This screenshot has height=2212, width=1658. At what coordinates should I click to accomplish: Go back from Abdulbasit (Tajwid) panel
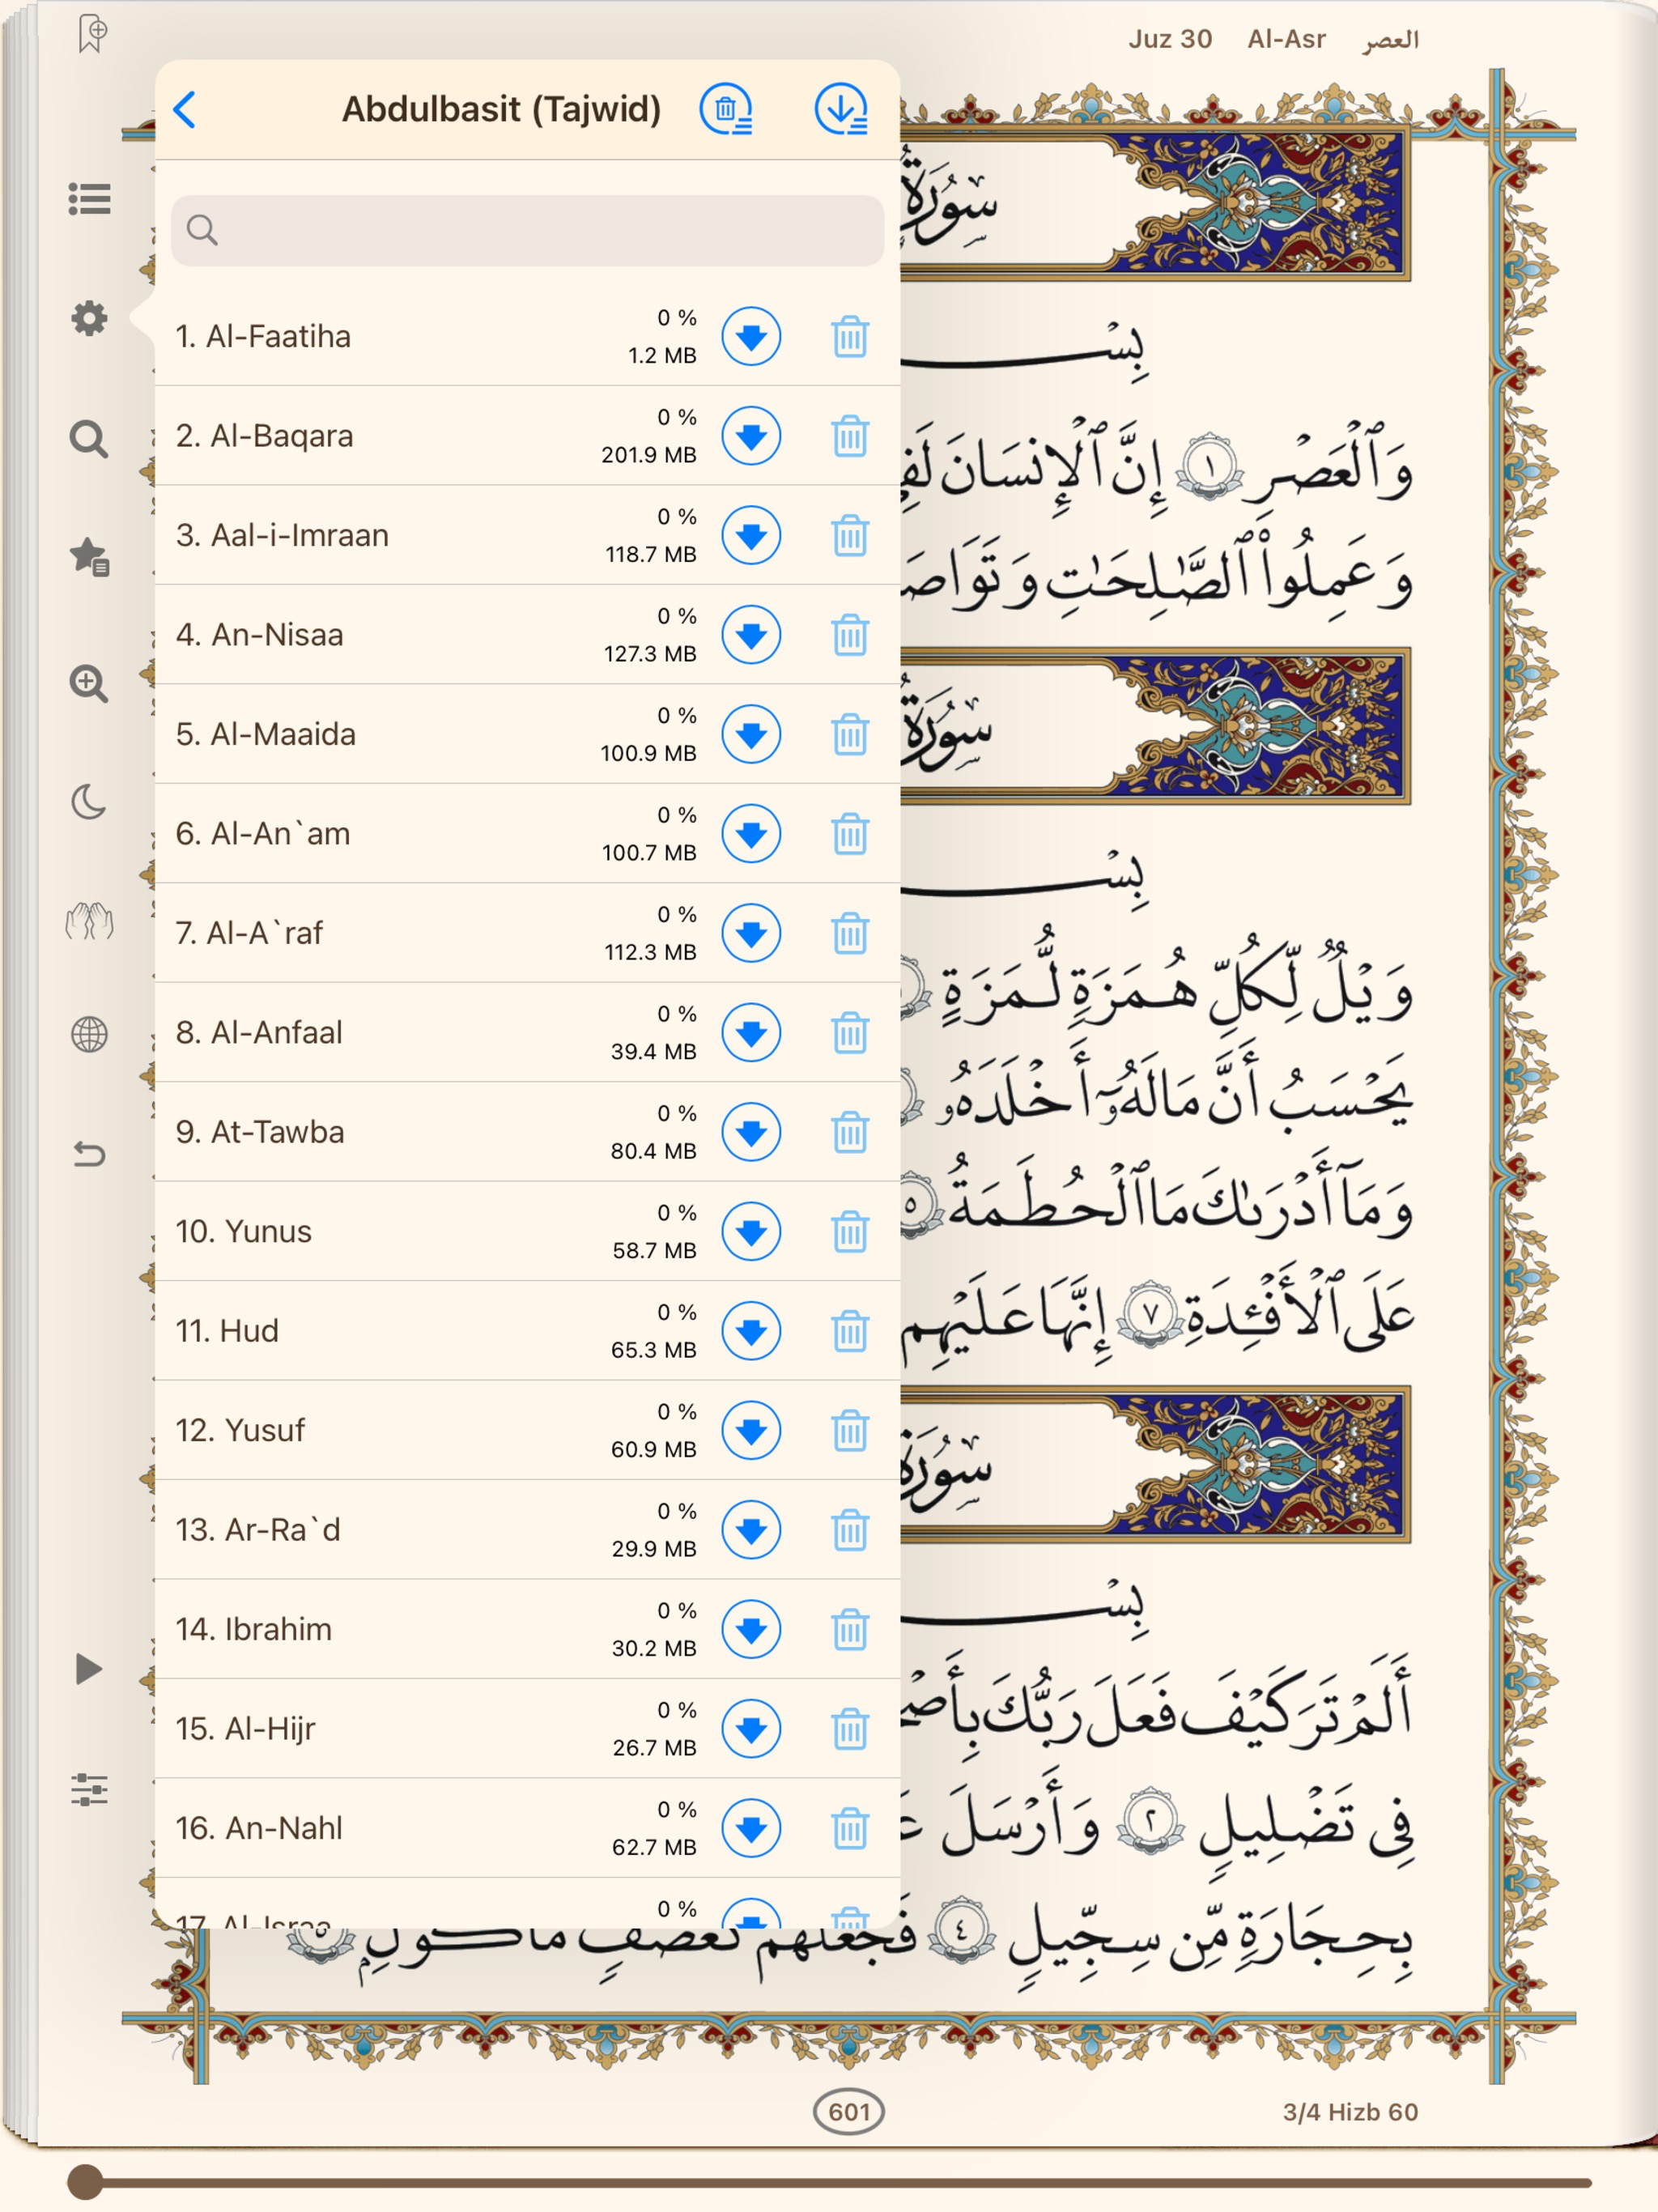click(186, 109)
